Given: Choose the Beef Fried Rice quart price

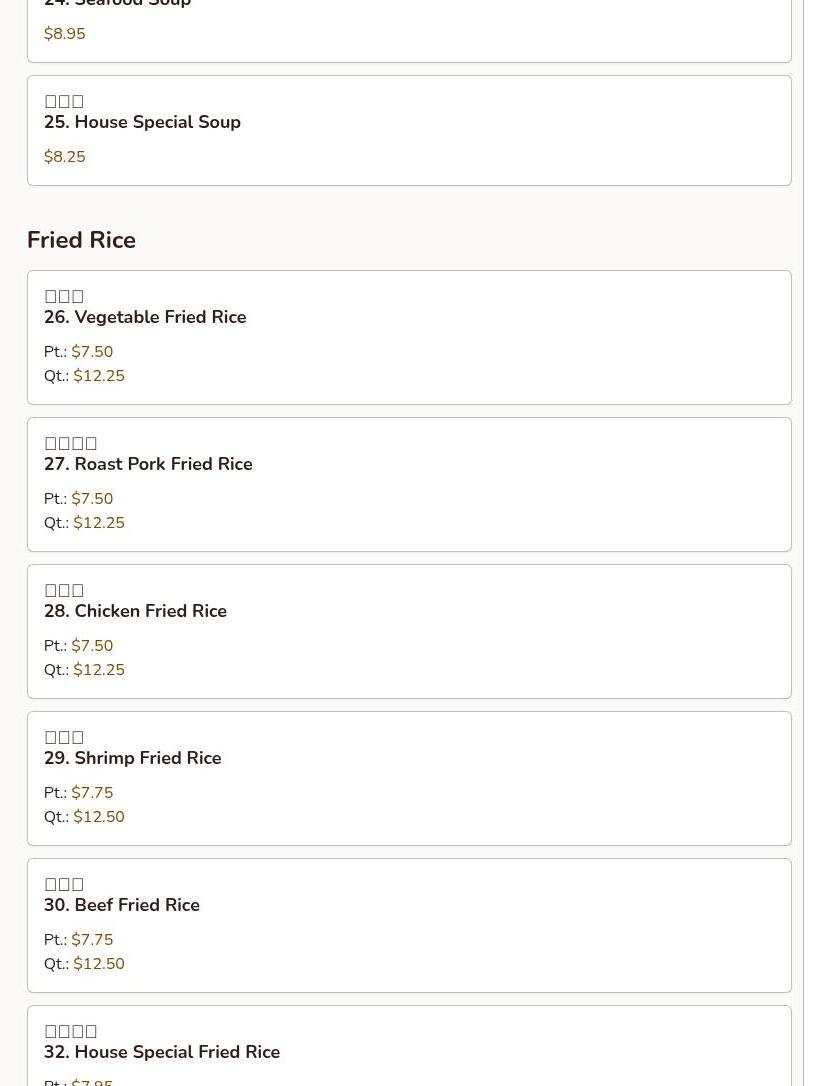Looking at the screenshot, I should 99,964.
